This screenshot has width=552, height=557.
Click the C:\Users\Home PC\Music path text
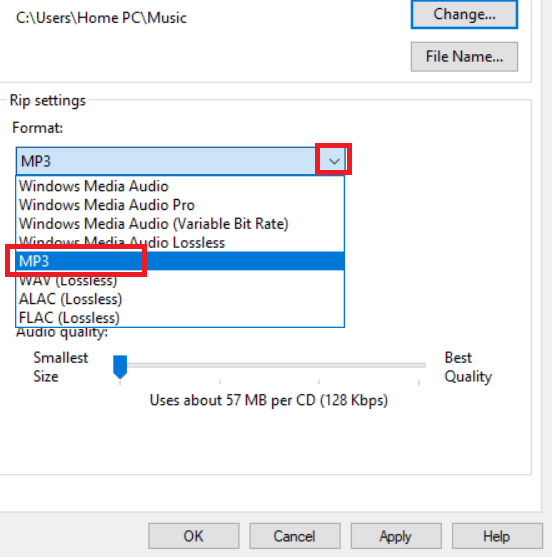(x=101, y=18)
